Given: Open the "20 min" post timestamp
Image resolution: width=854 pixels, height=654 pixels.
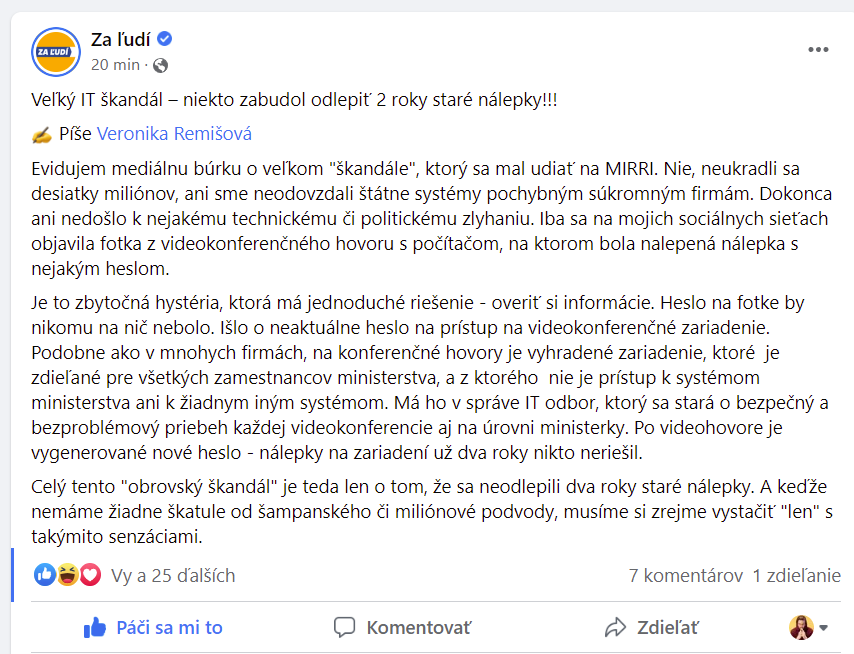Looking at the screenshot, I should 115,65.
